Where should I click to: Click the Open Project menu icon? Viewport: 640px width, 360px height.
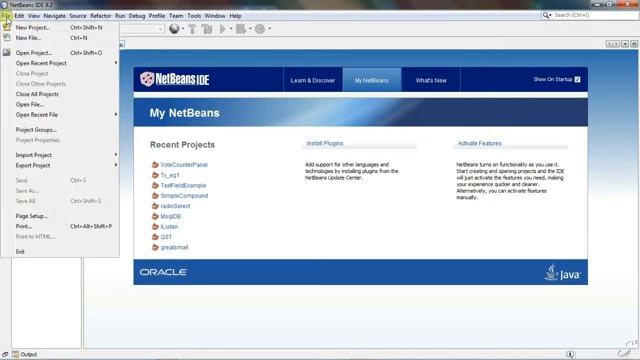(7, 52)
